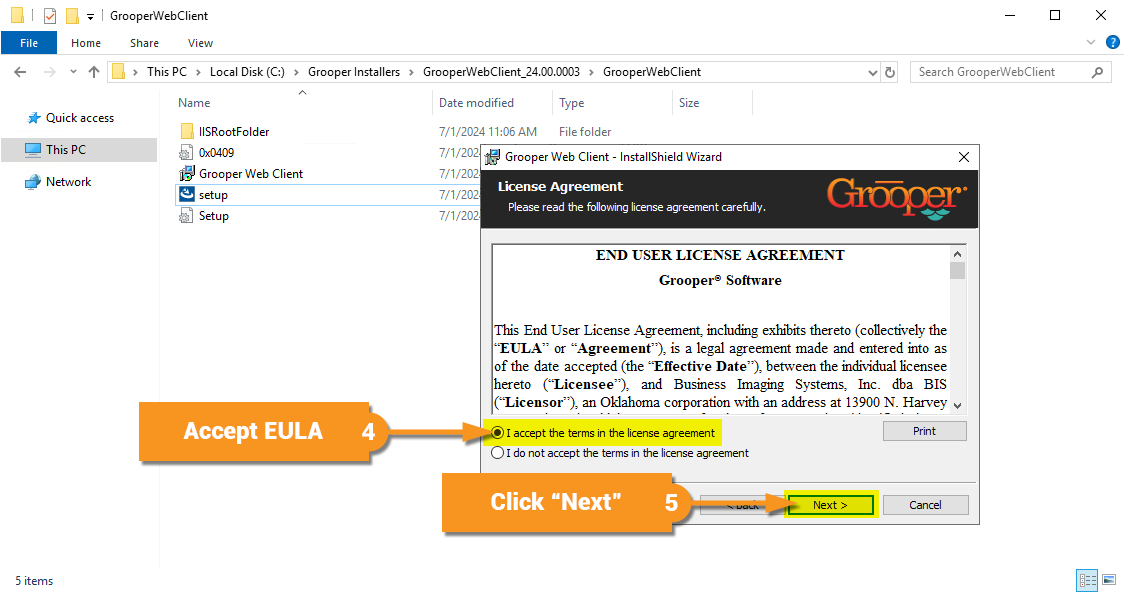Image resolution: width=1125 pixels, height=593 pixels.
Task: Open the File menu tab
Action: point(29,43)
